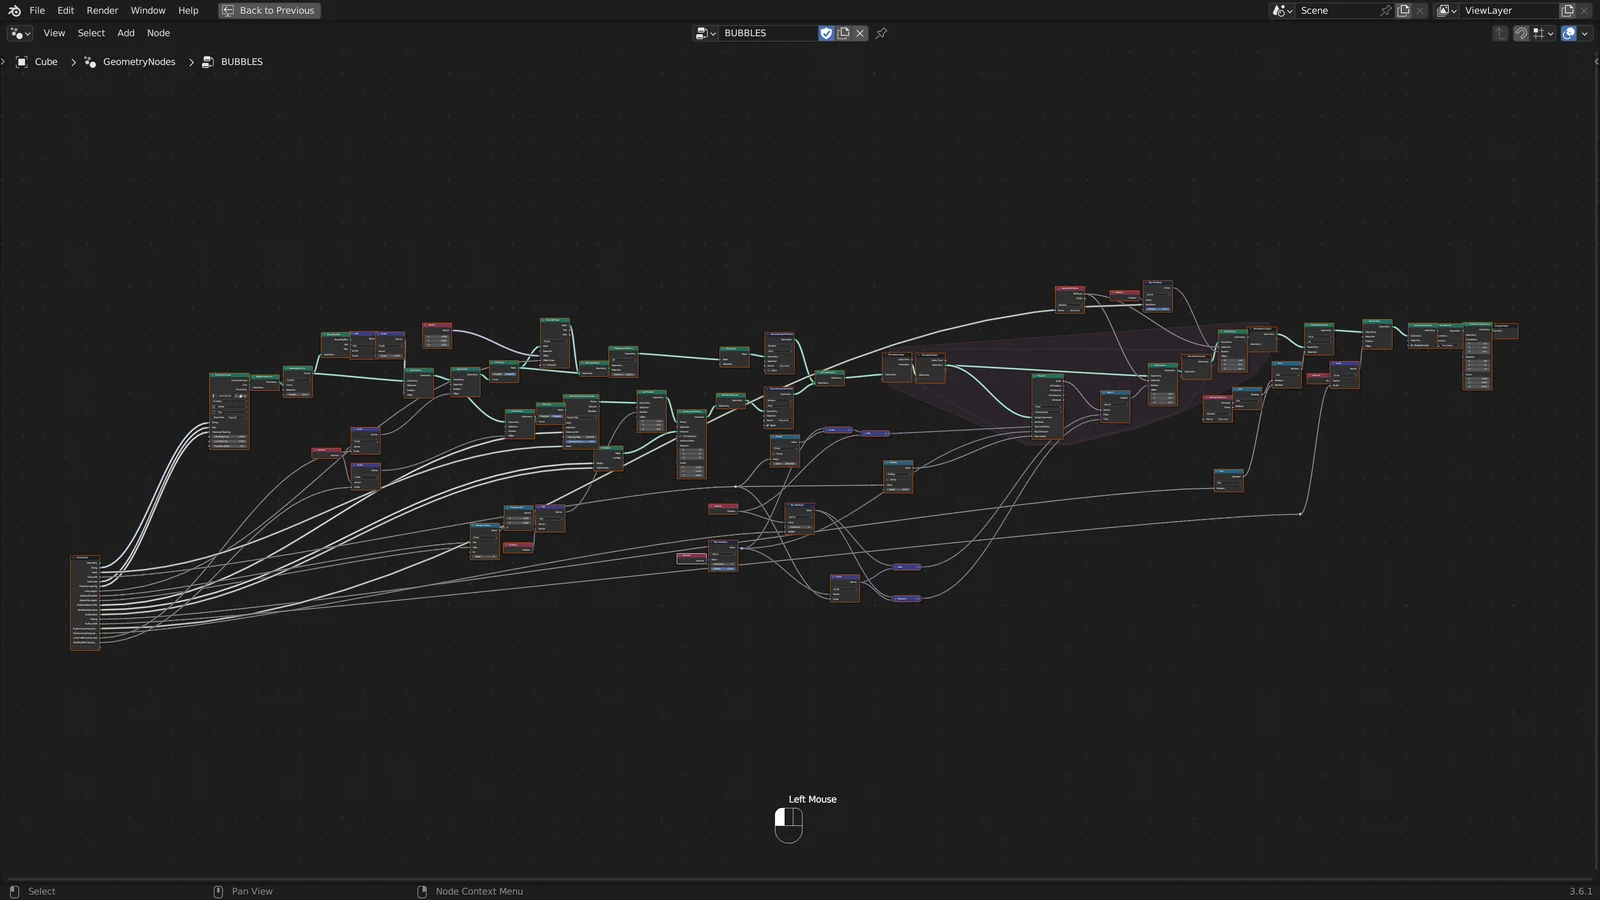1600x900 pixels.
Task: Toggle the node tree pin icon
Action: coord(881,33)
